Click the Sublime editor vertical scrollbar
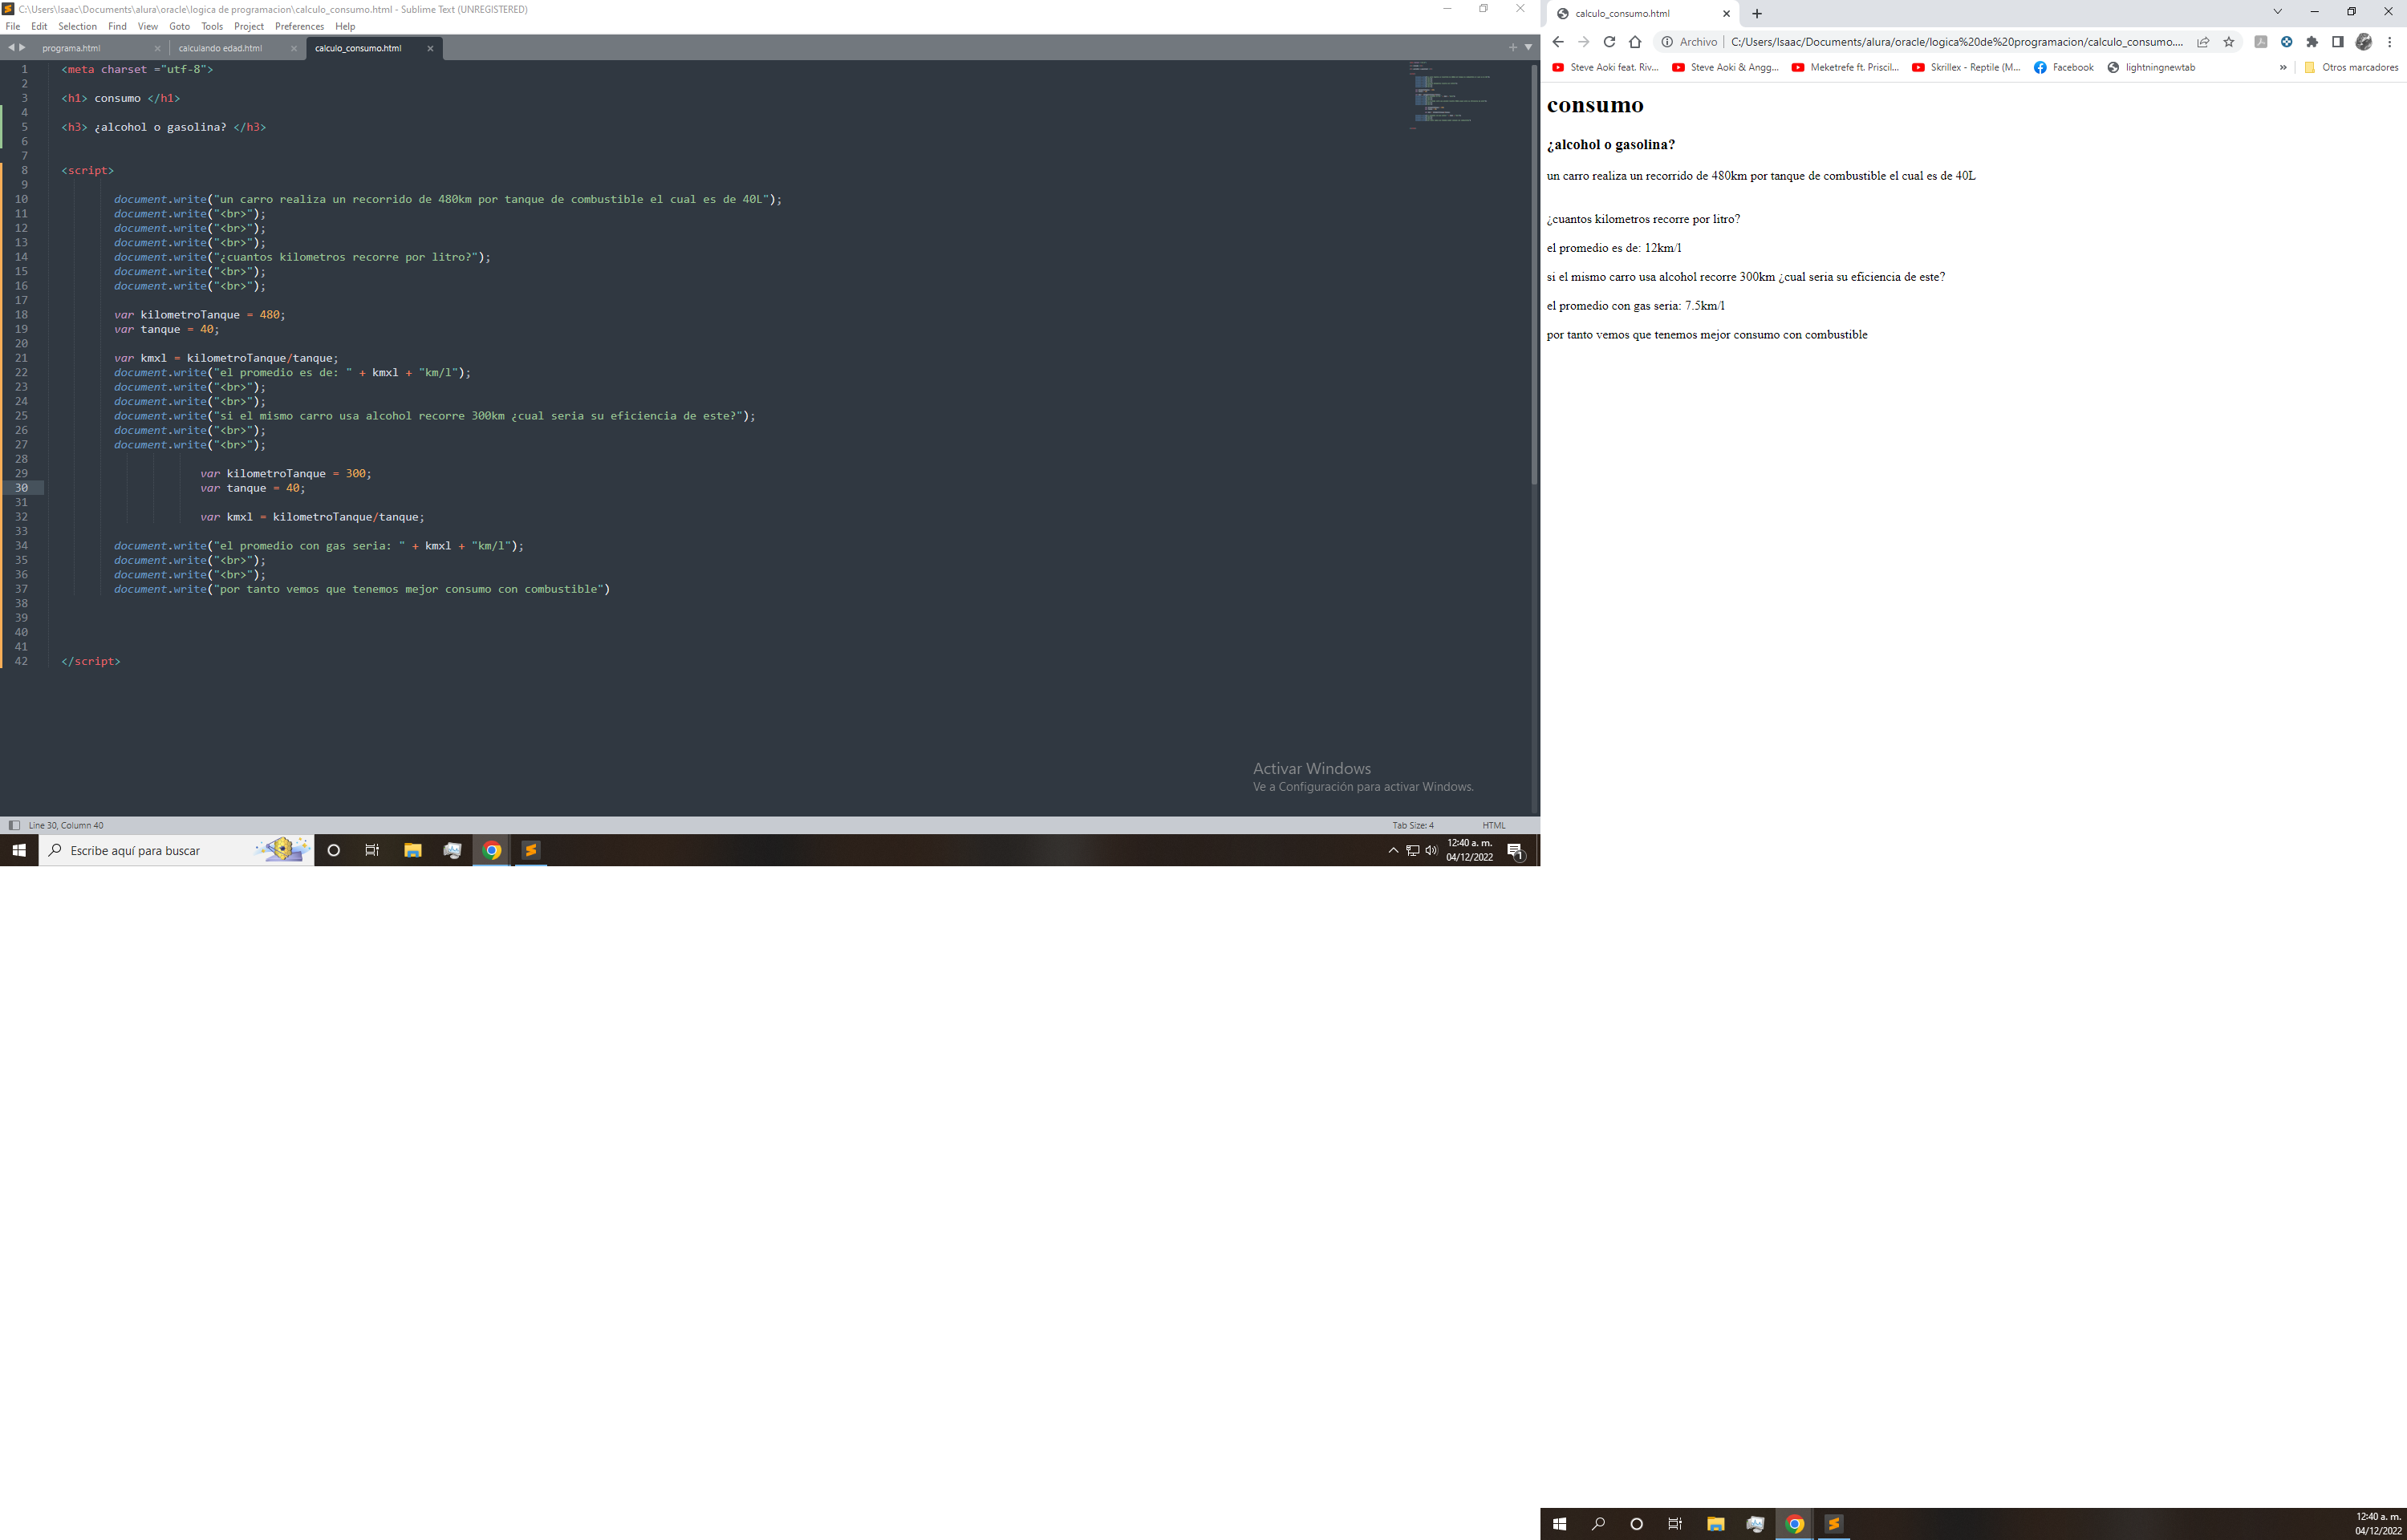 [x=1534, y=275]
